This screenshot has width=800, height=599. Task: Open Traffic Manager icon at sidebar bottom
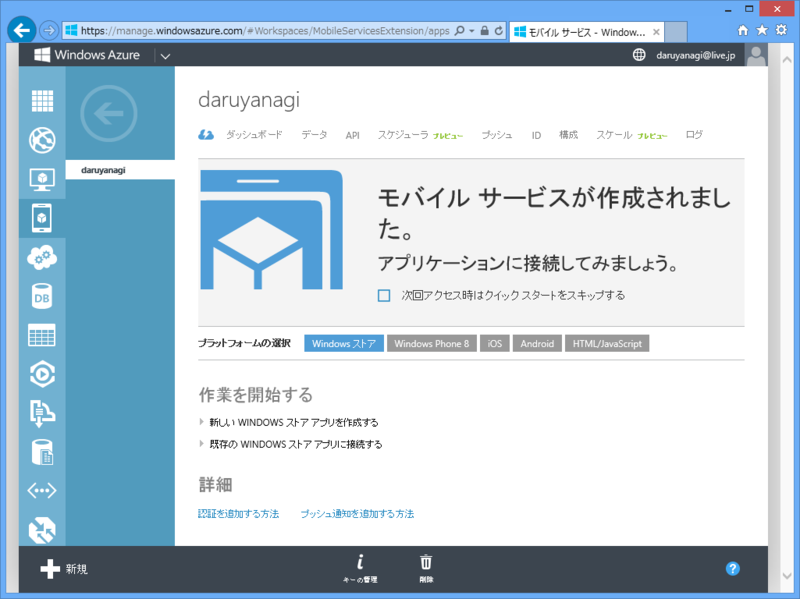(x=42, y=530)
